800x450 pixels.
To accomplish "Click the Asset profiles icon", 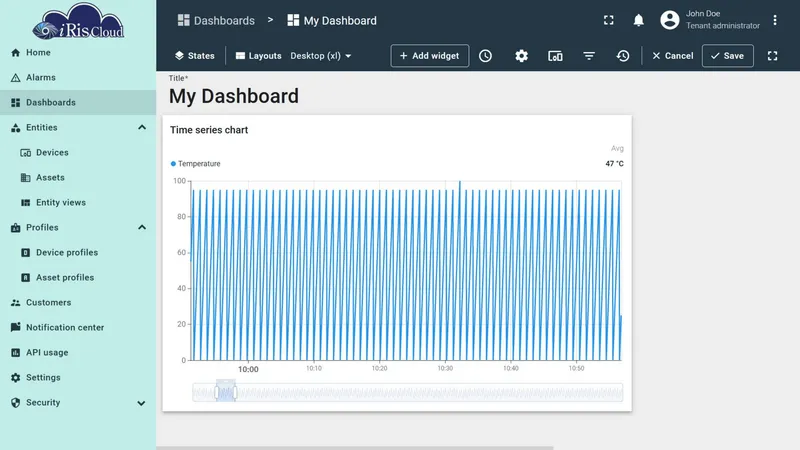I will click(x=26, y=278).
